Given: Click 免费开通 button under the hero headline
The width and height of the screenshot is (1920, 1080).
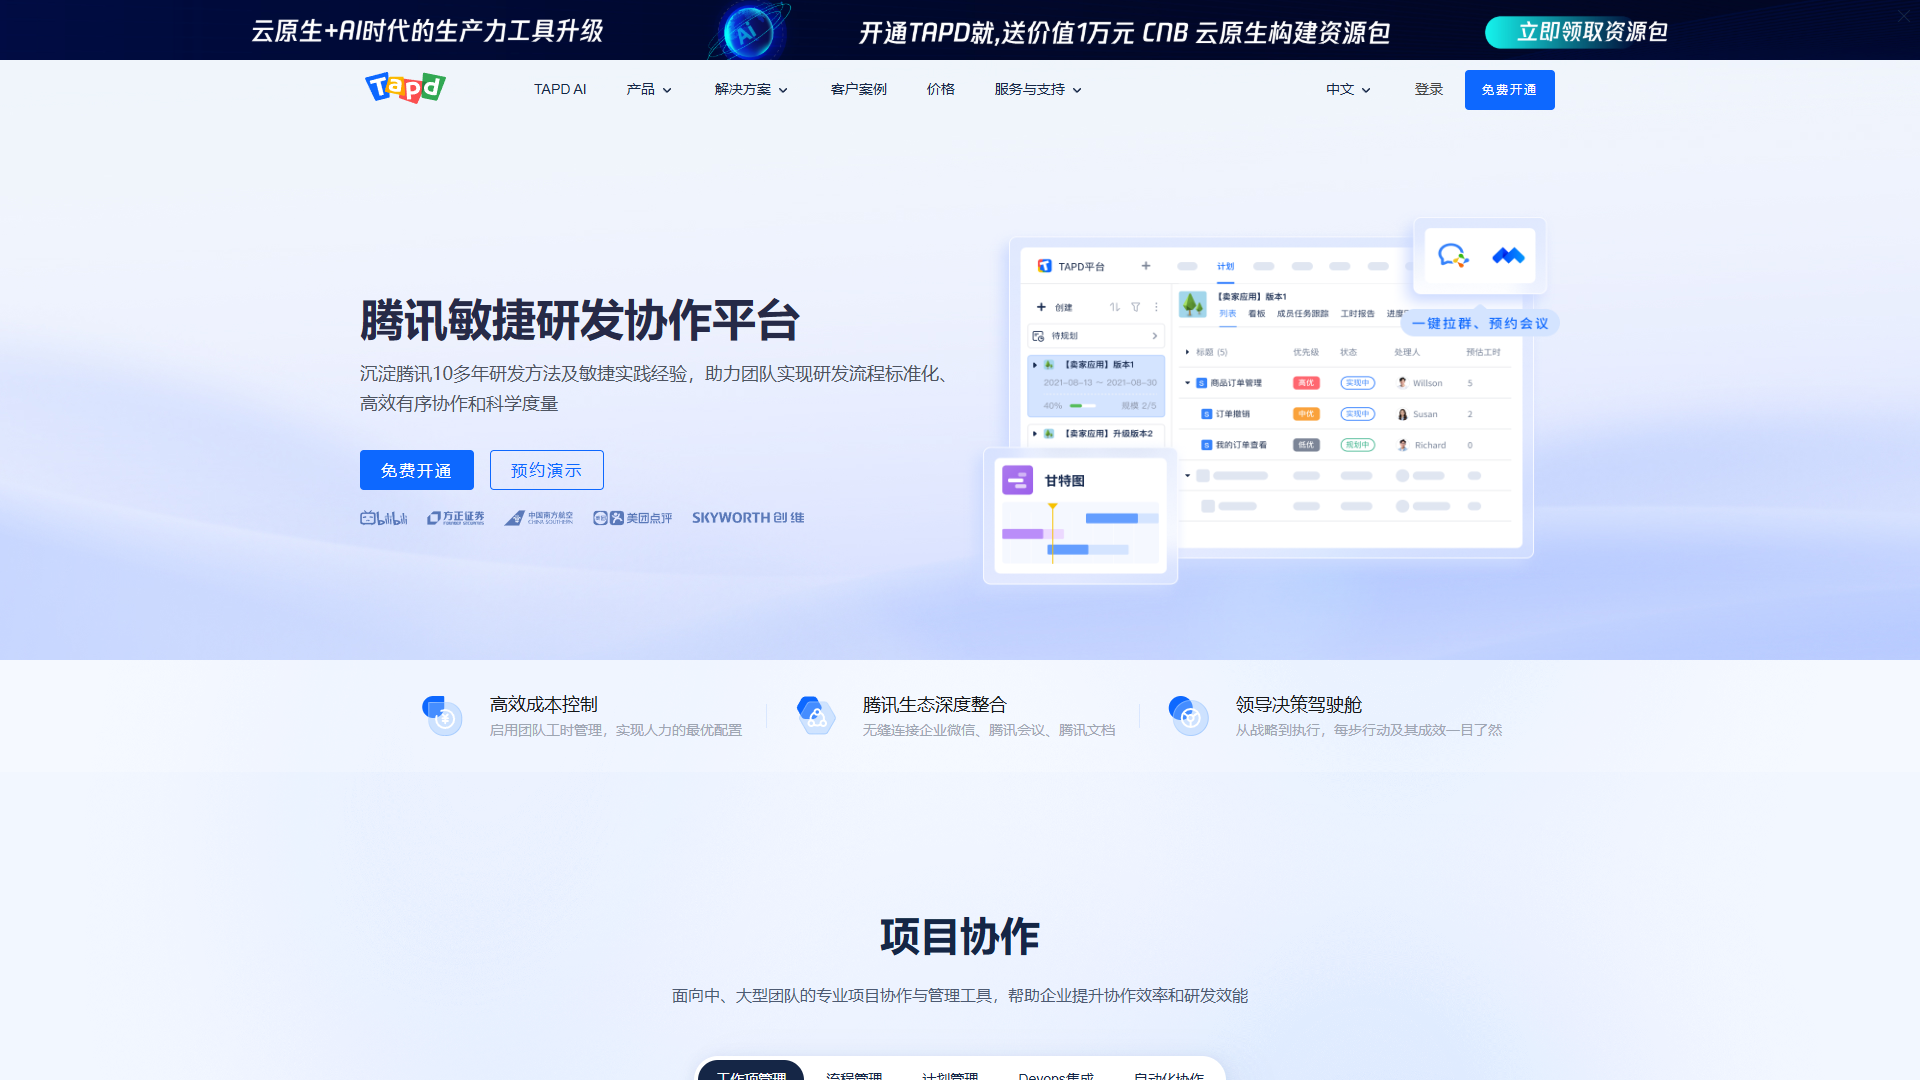Looking at the screenshot, I should point(417,470).
